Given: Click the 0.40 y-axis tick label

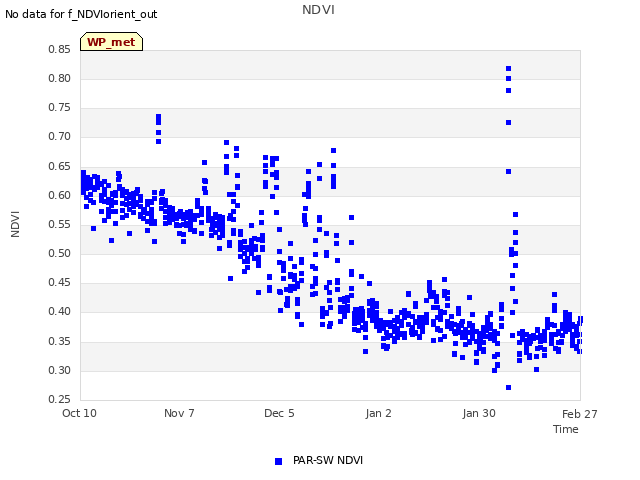Looking at the screenshot, I should point(59,311).
